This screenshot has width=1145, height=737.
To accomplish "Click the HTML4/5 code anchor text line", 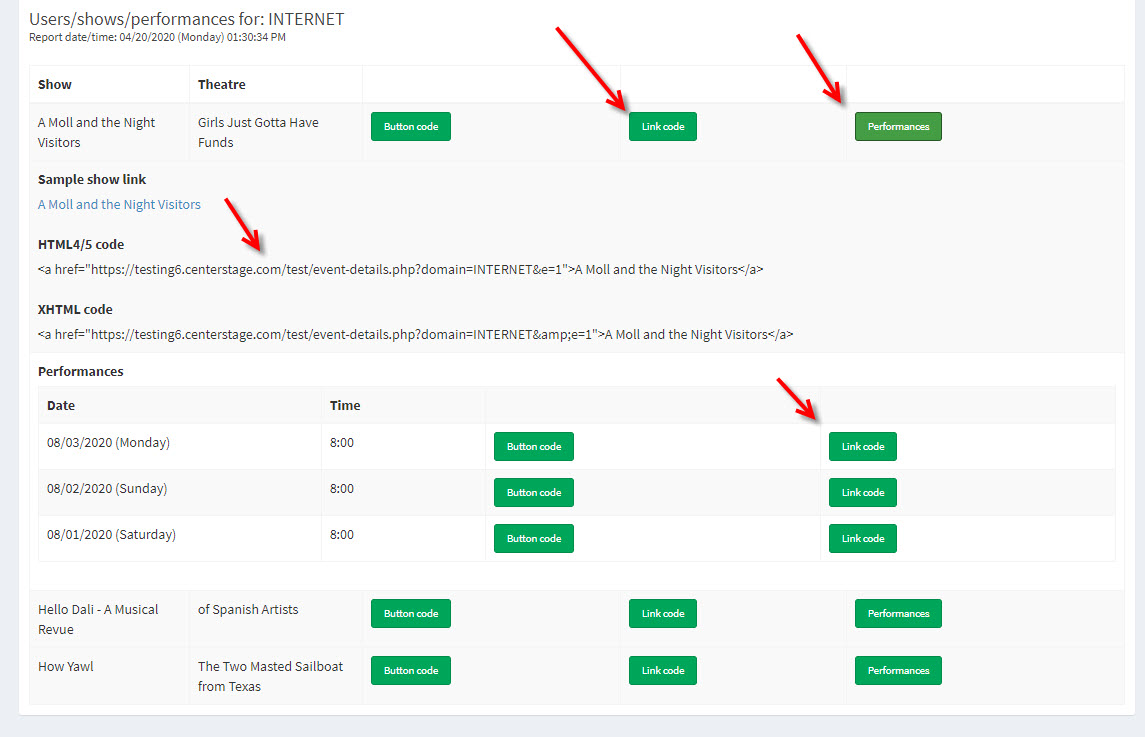I will pyautogui.click(x=400, y=270).
